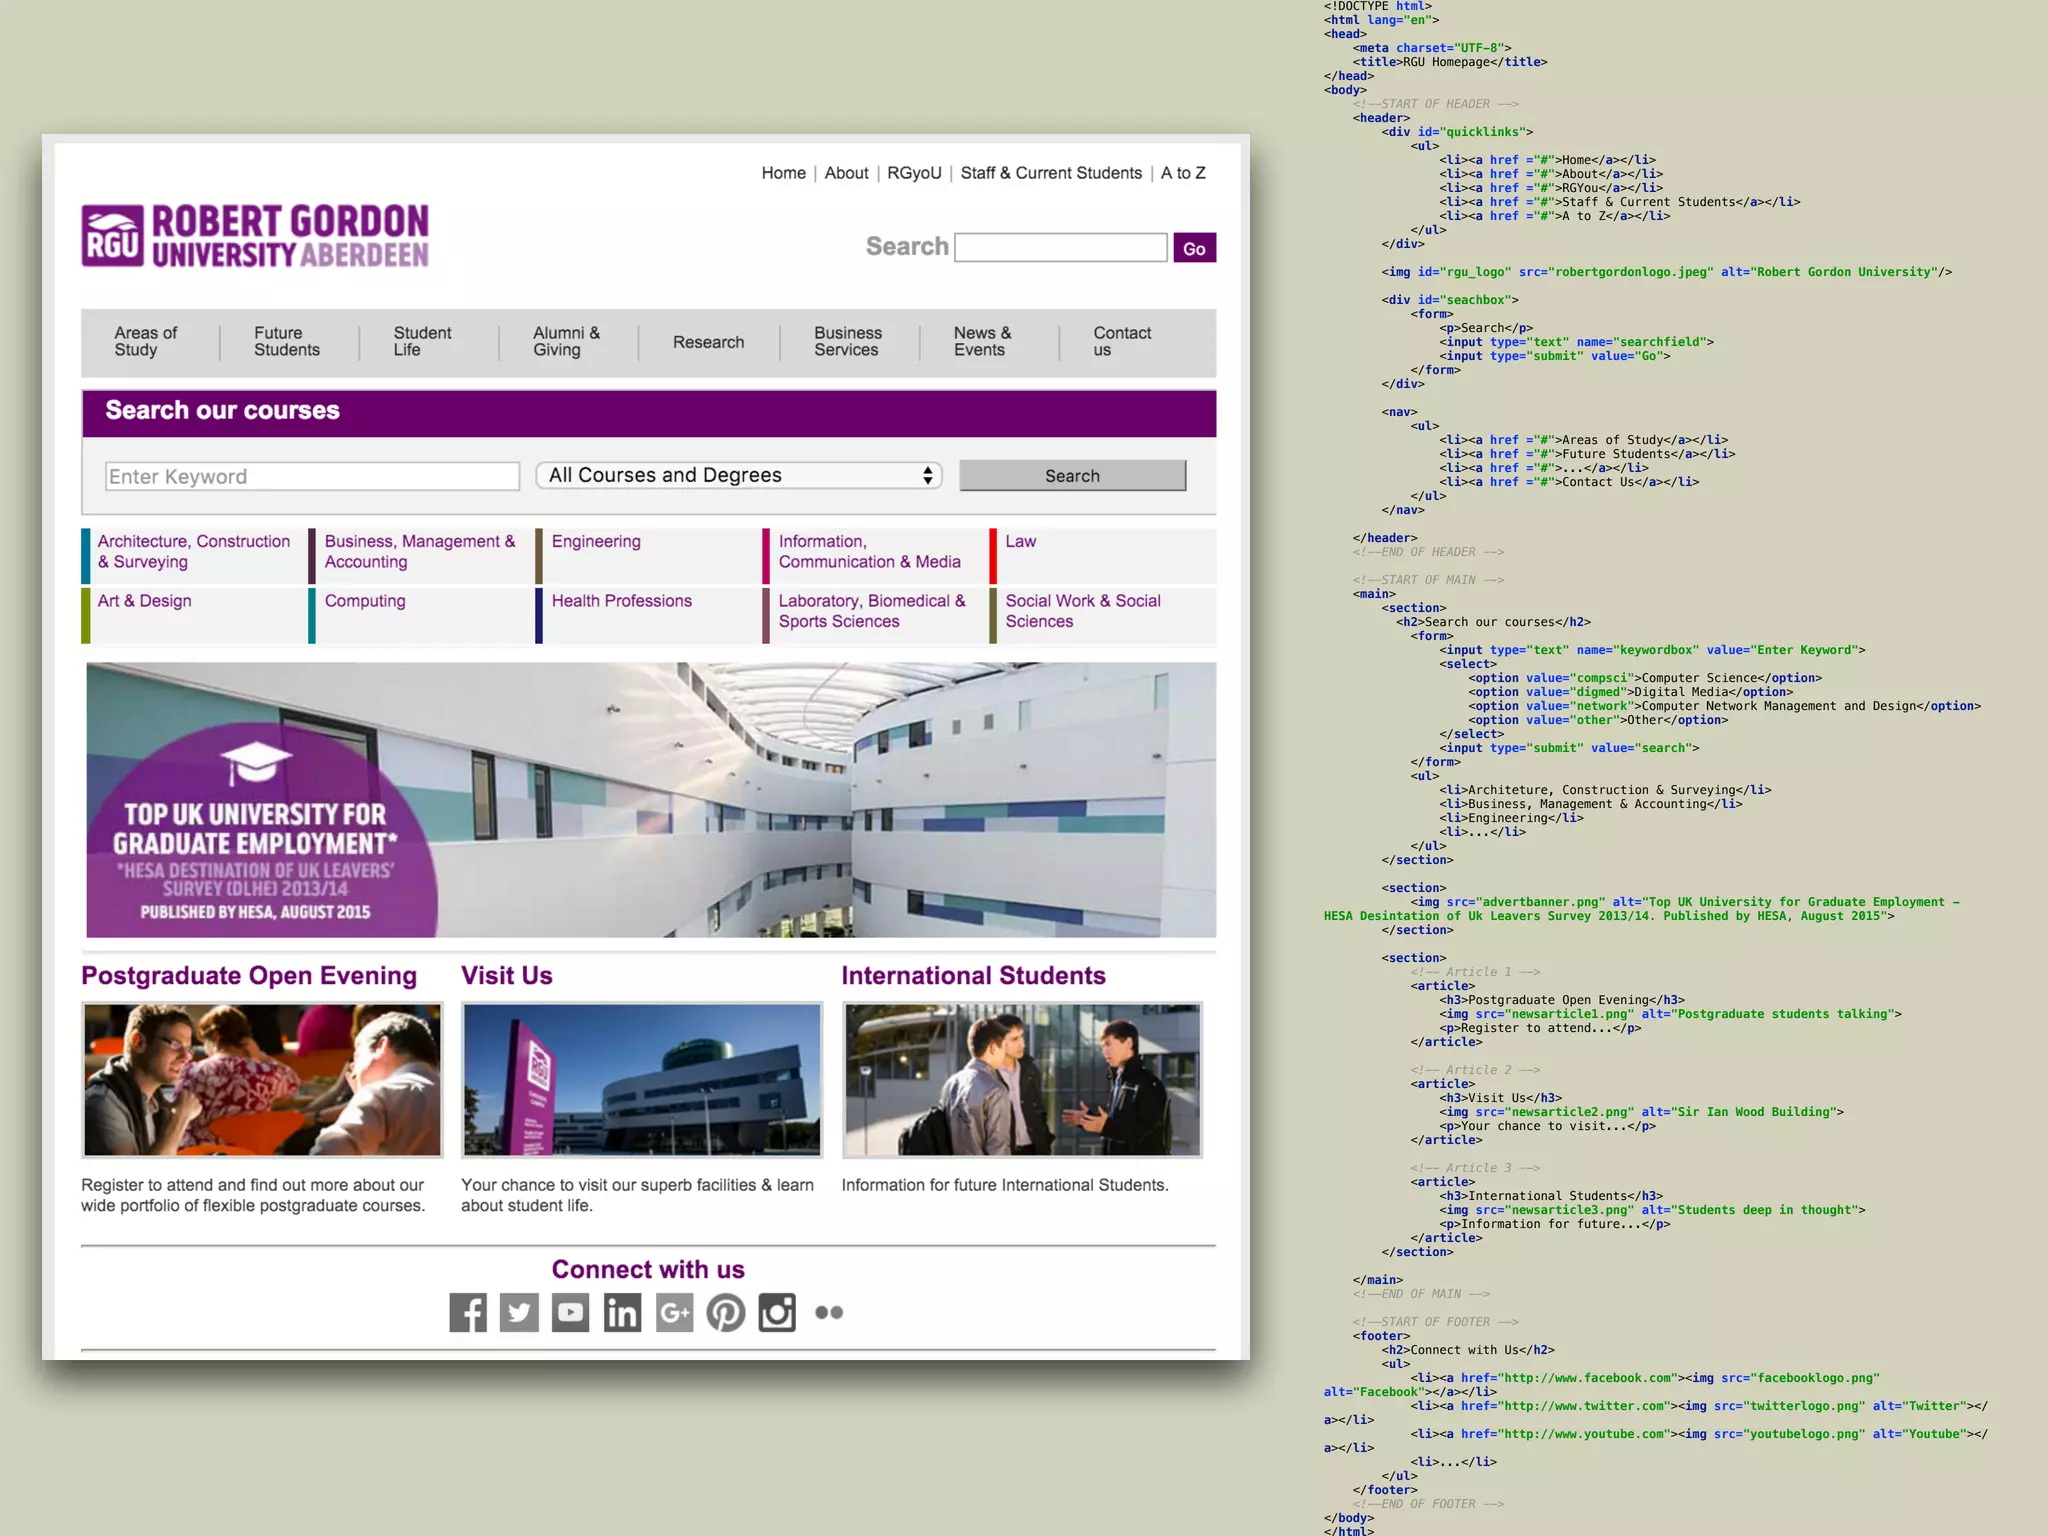Click the RGU university logo
Screen dimensions: 2048x1536
[255, 237]
